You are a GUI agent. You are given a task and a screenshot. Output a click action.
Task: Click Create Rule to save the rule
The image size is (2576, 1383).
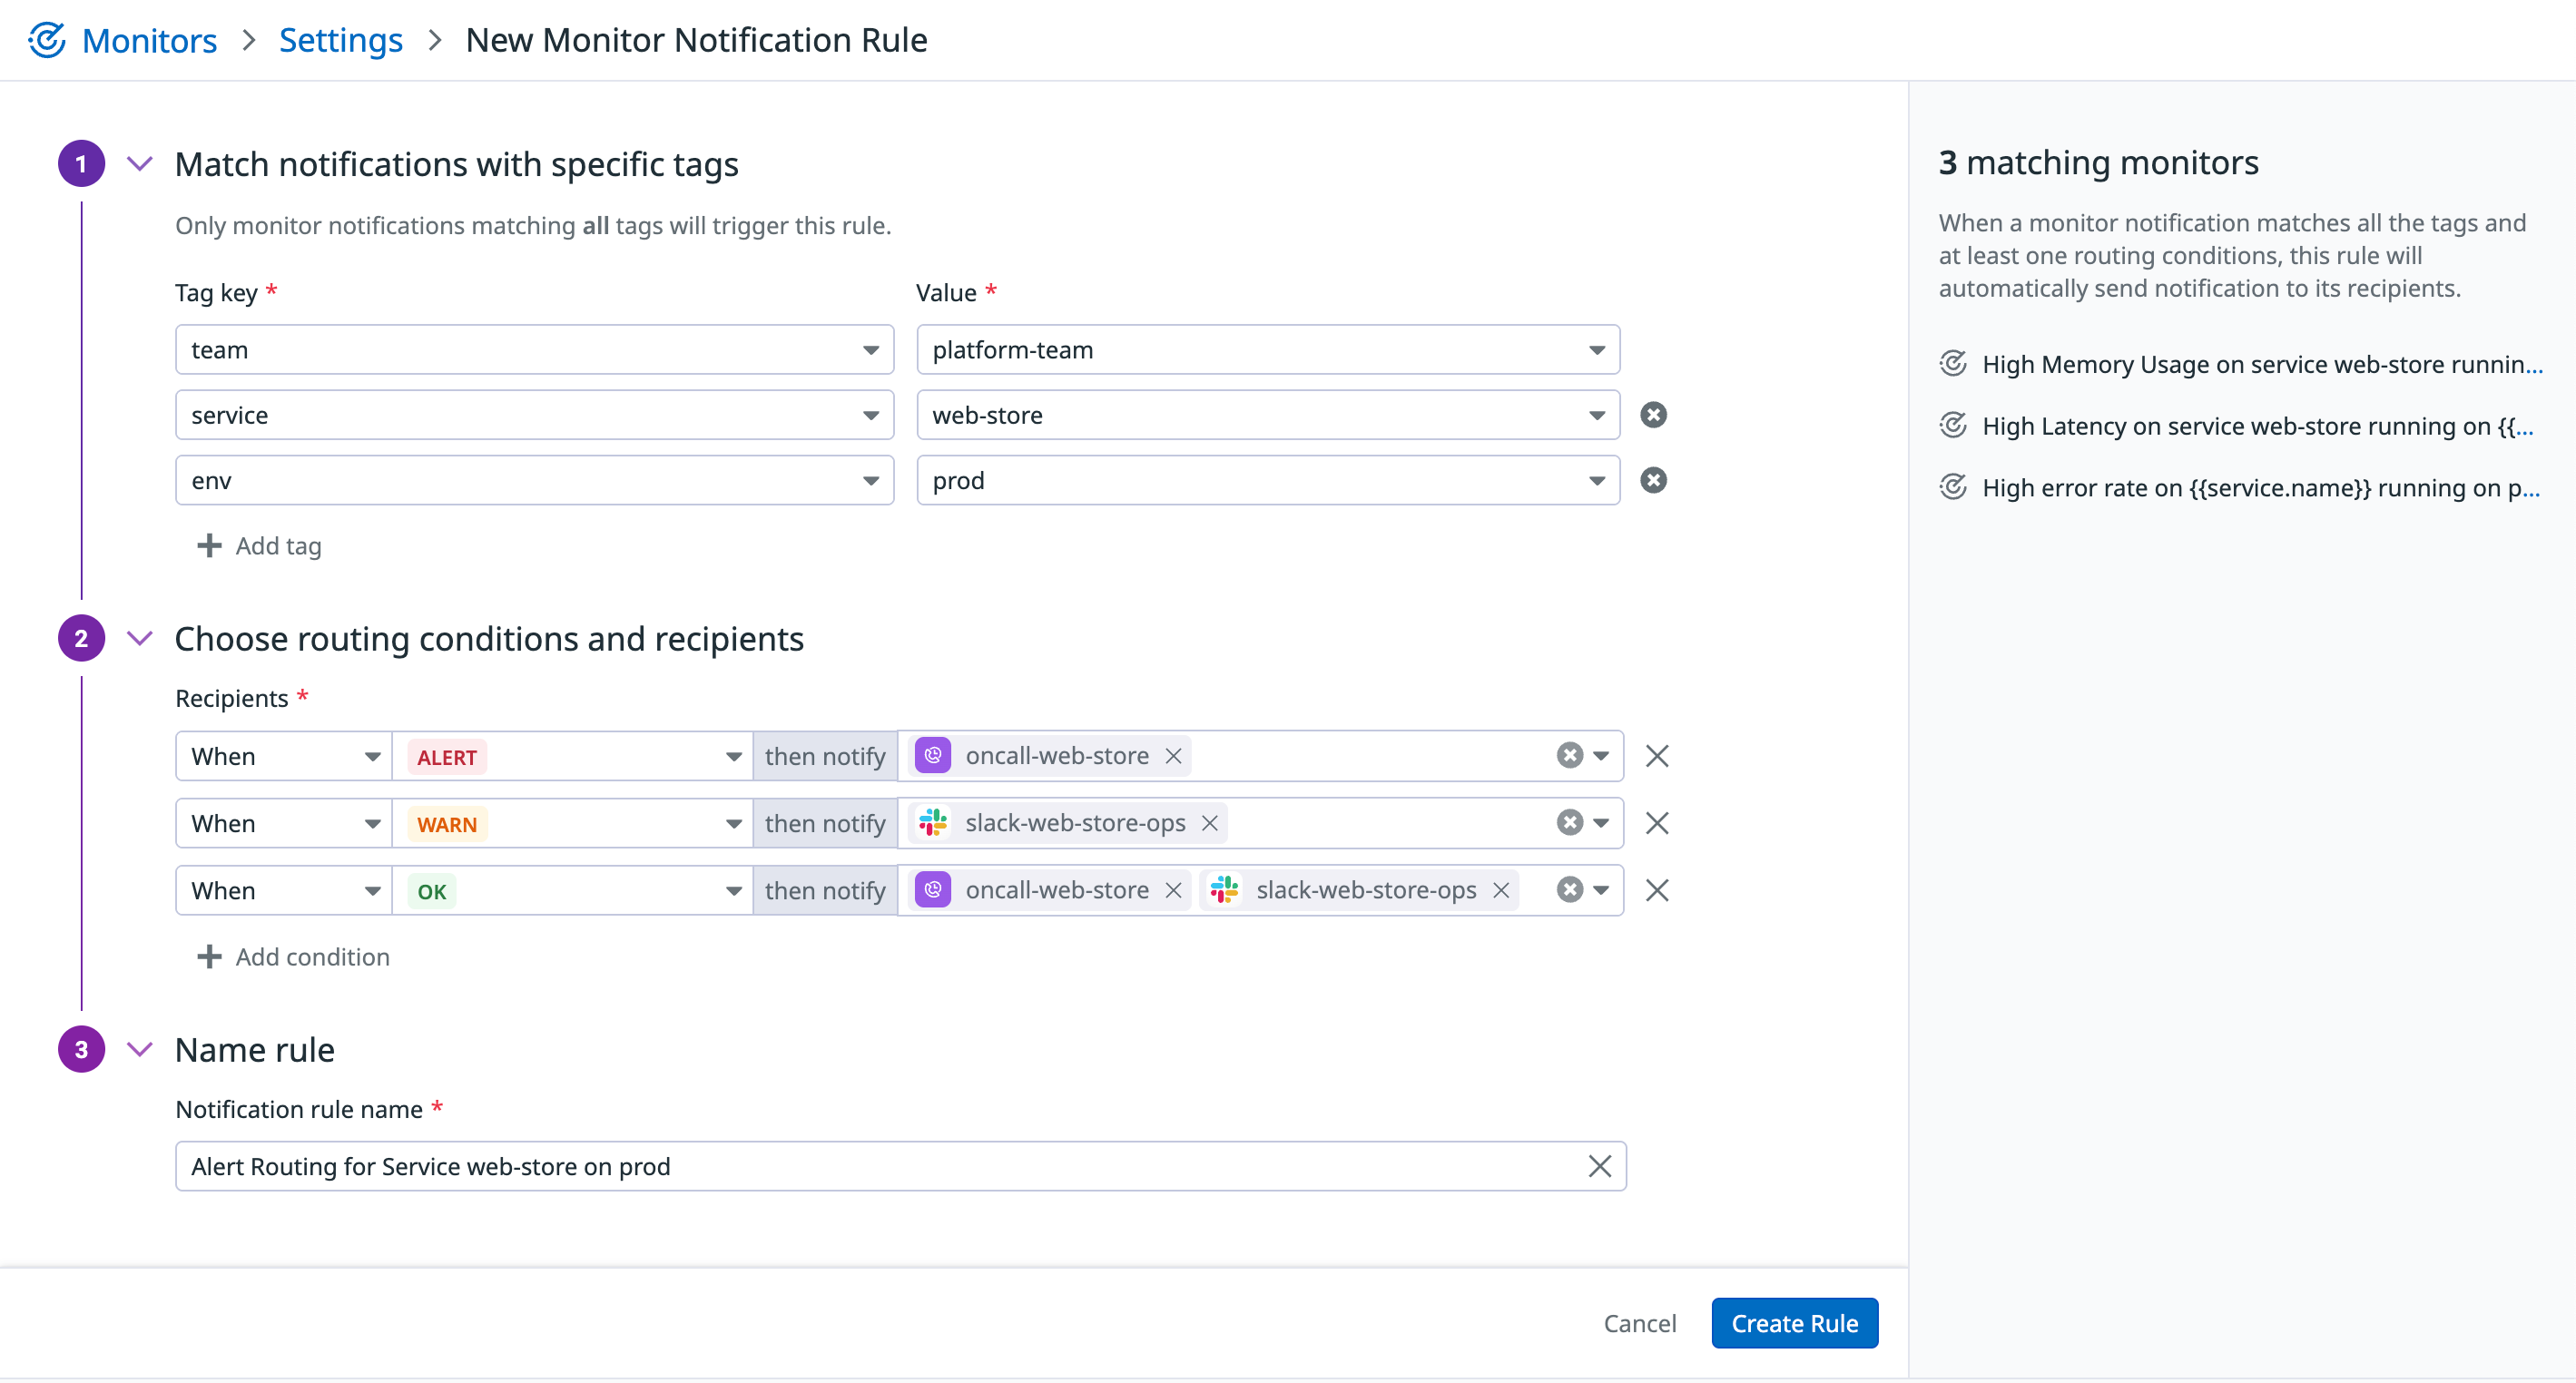click(x=1794, y=1322)
